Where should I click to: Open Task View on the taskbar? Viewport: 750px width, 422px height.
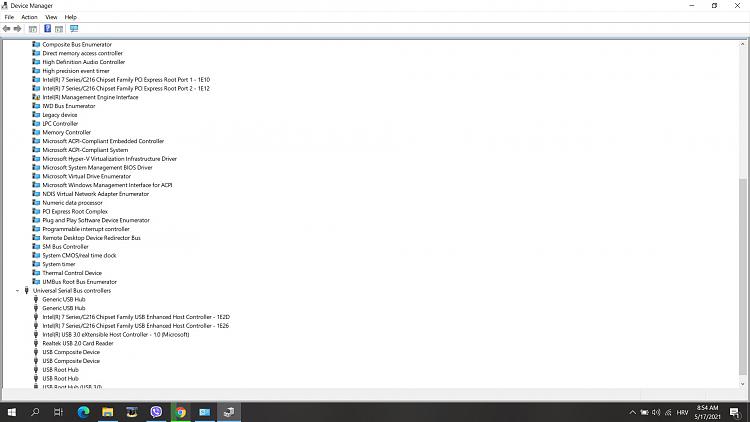point(58,412)
